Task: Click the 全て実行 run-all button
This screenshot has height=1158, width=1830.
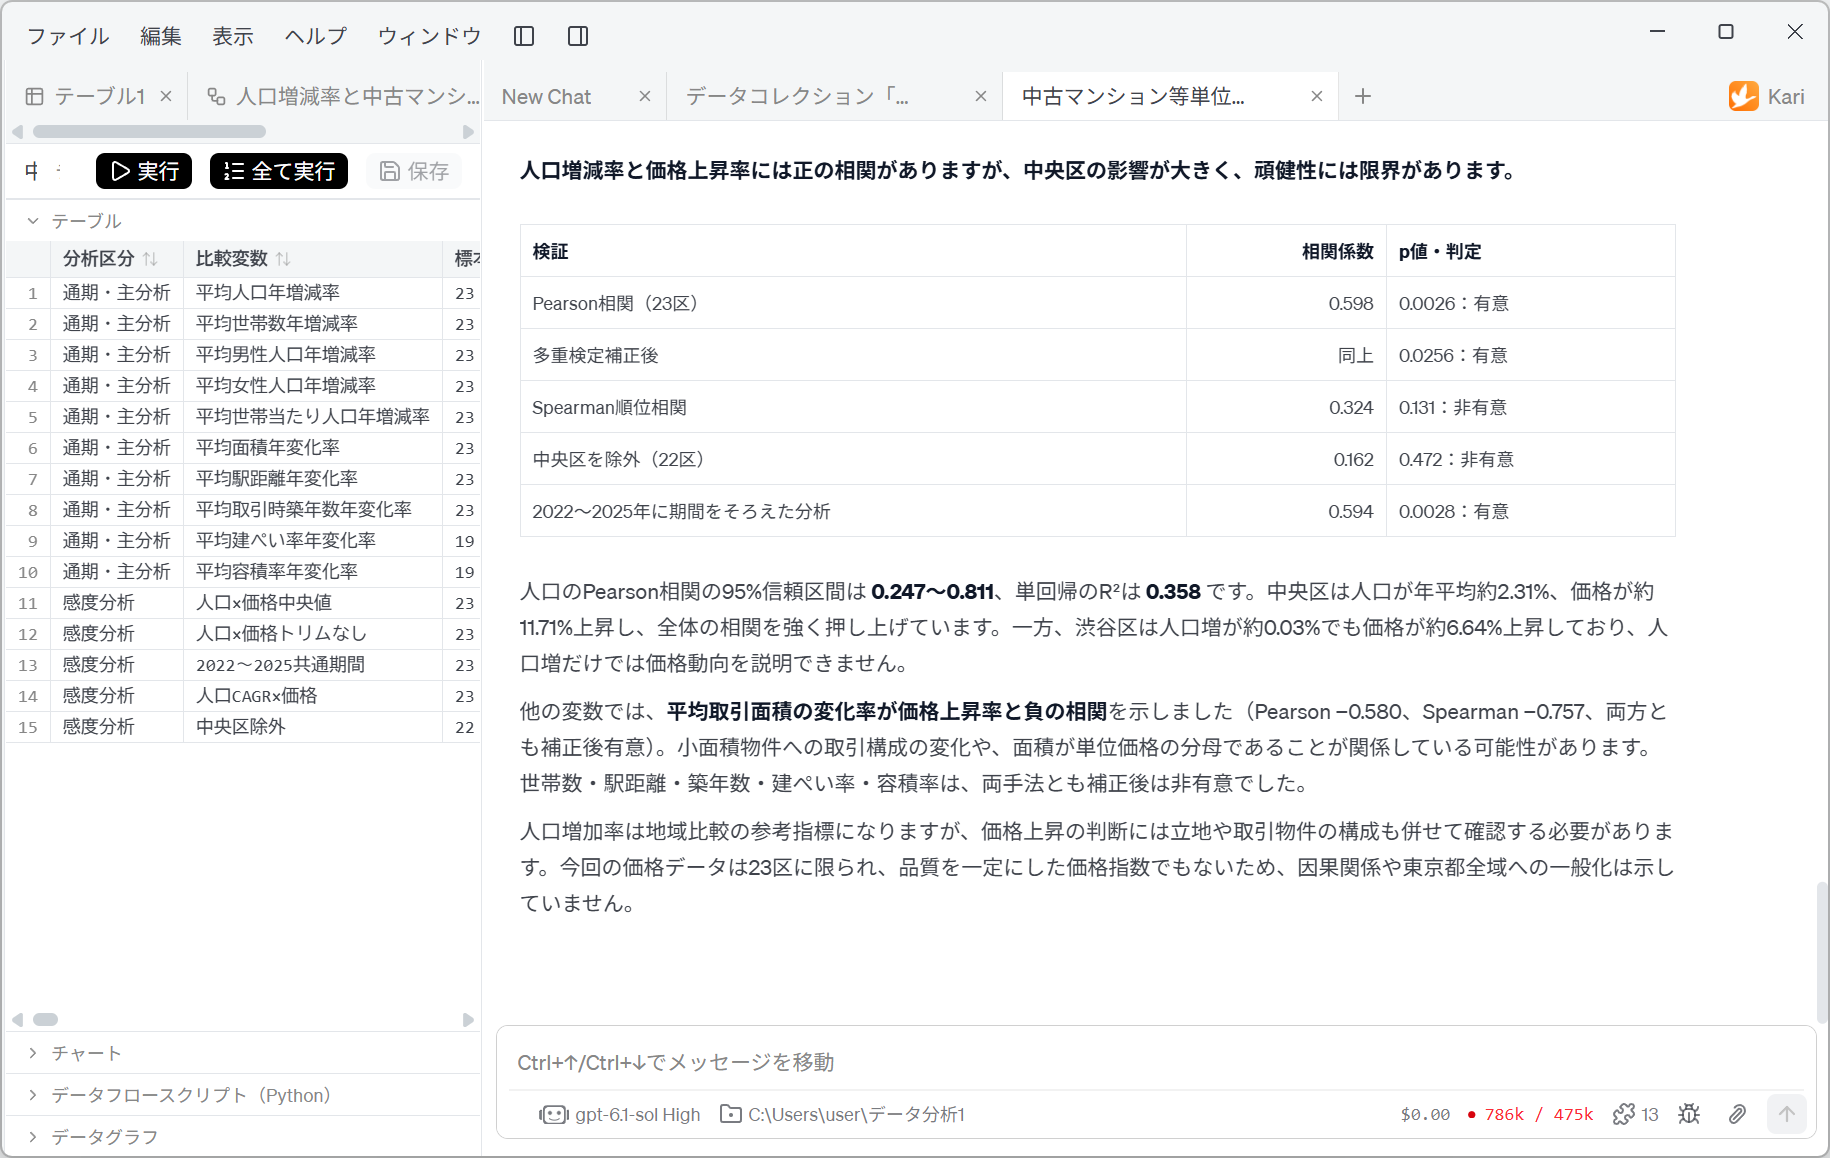Action: coord(279,171)
